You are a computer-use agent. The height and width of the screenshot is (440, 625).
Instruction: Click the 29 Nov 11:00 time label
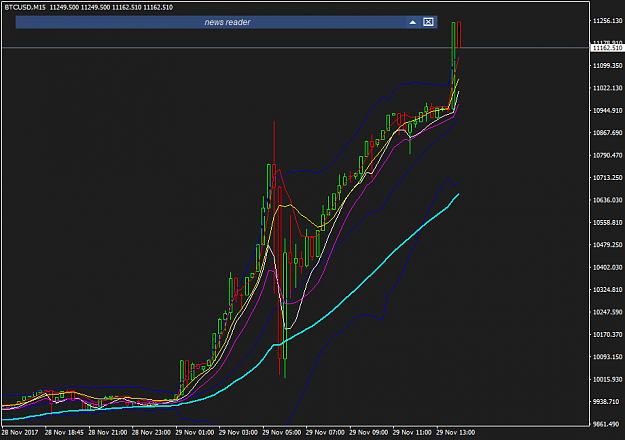point(412,432)
